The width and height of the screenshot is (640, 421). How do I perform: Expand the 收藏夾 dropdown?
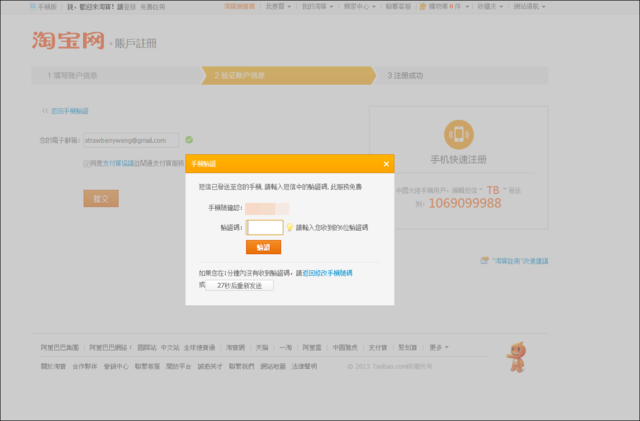click(490, 7)
